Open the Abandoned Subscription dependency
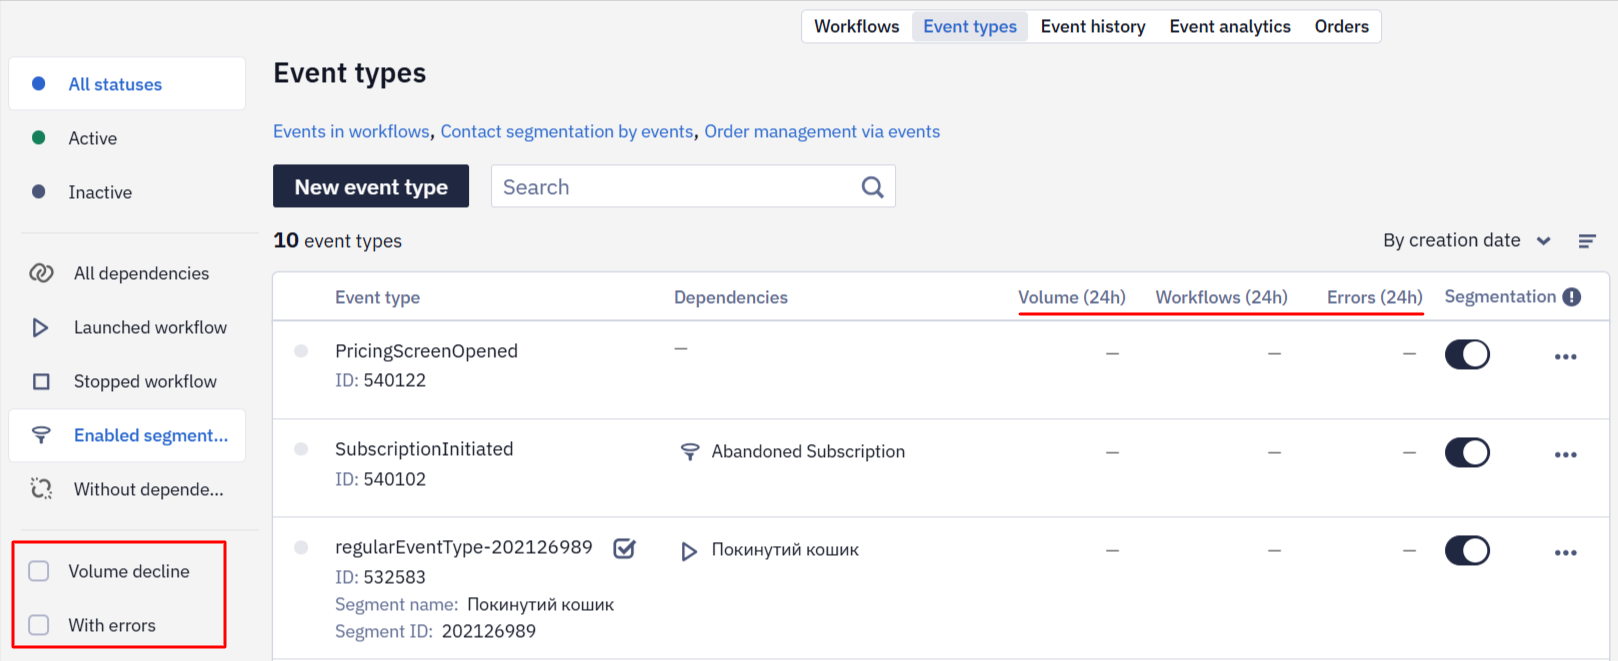 pos(808,452)
